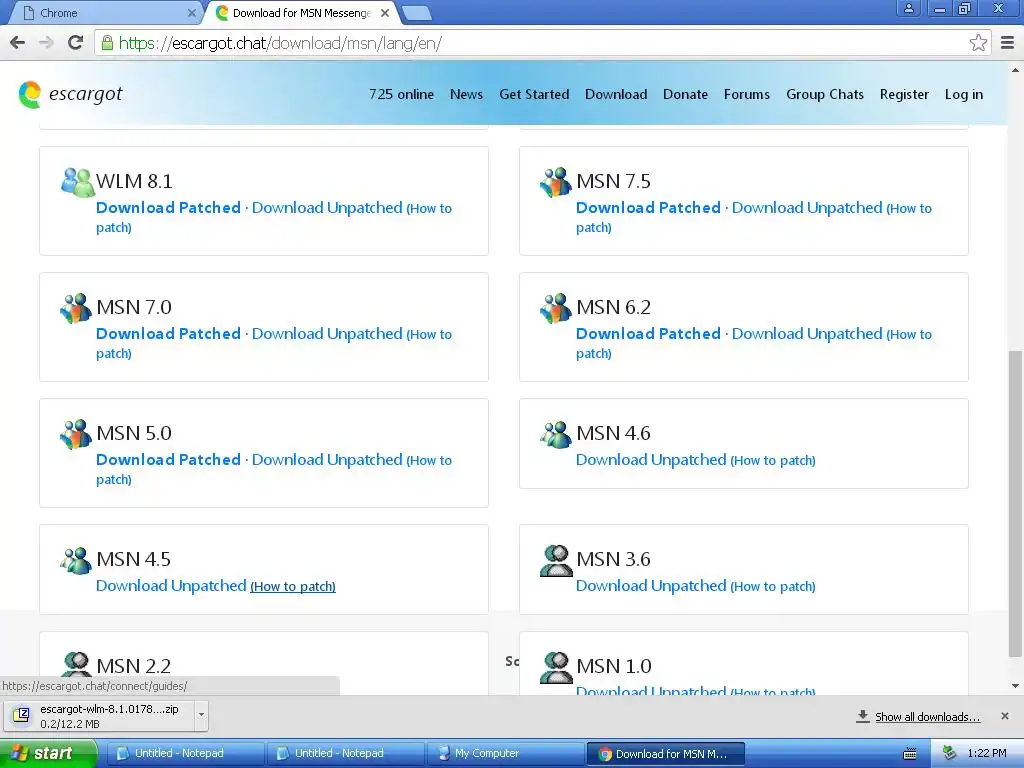Click the MSN 4.5 messenger icon
Viewport: 1024px width, 768px height.
(x=76, y=560)
